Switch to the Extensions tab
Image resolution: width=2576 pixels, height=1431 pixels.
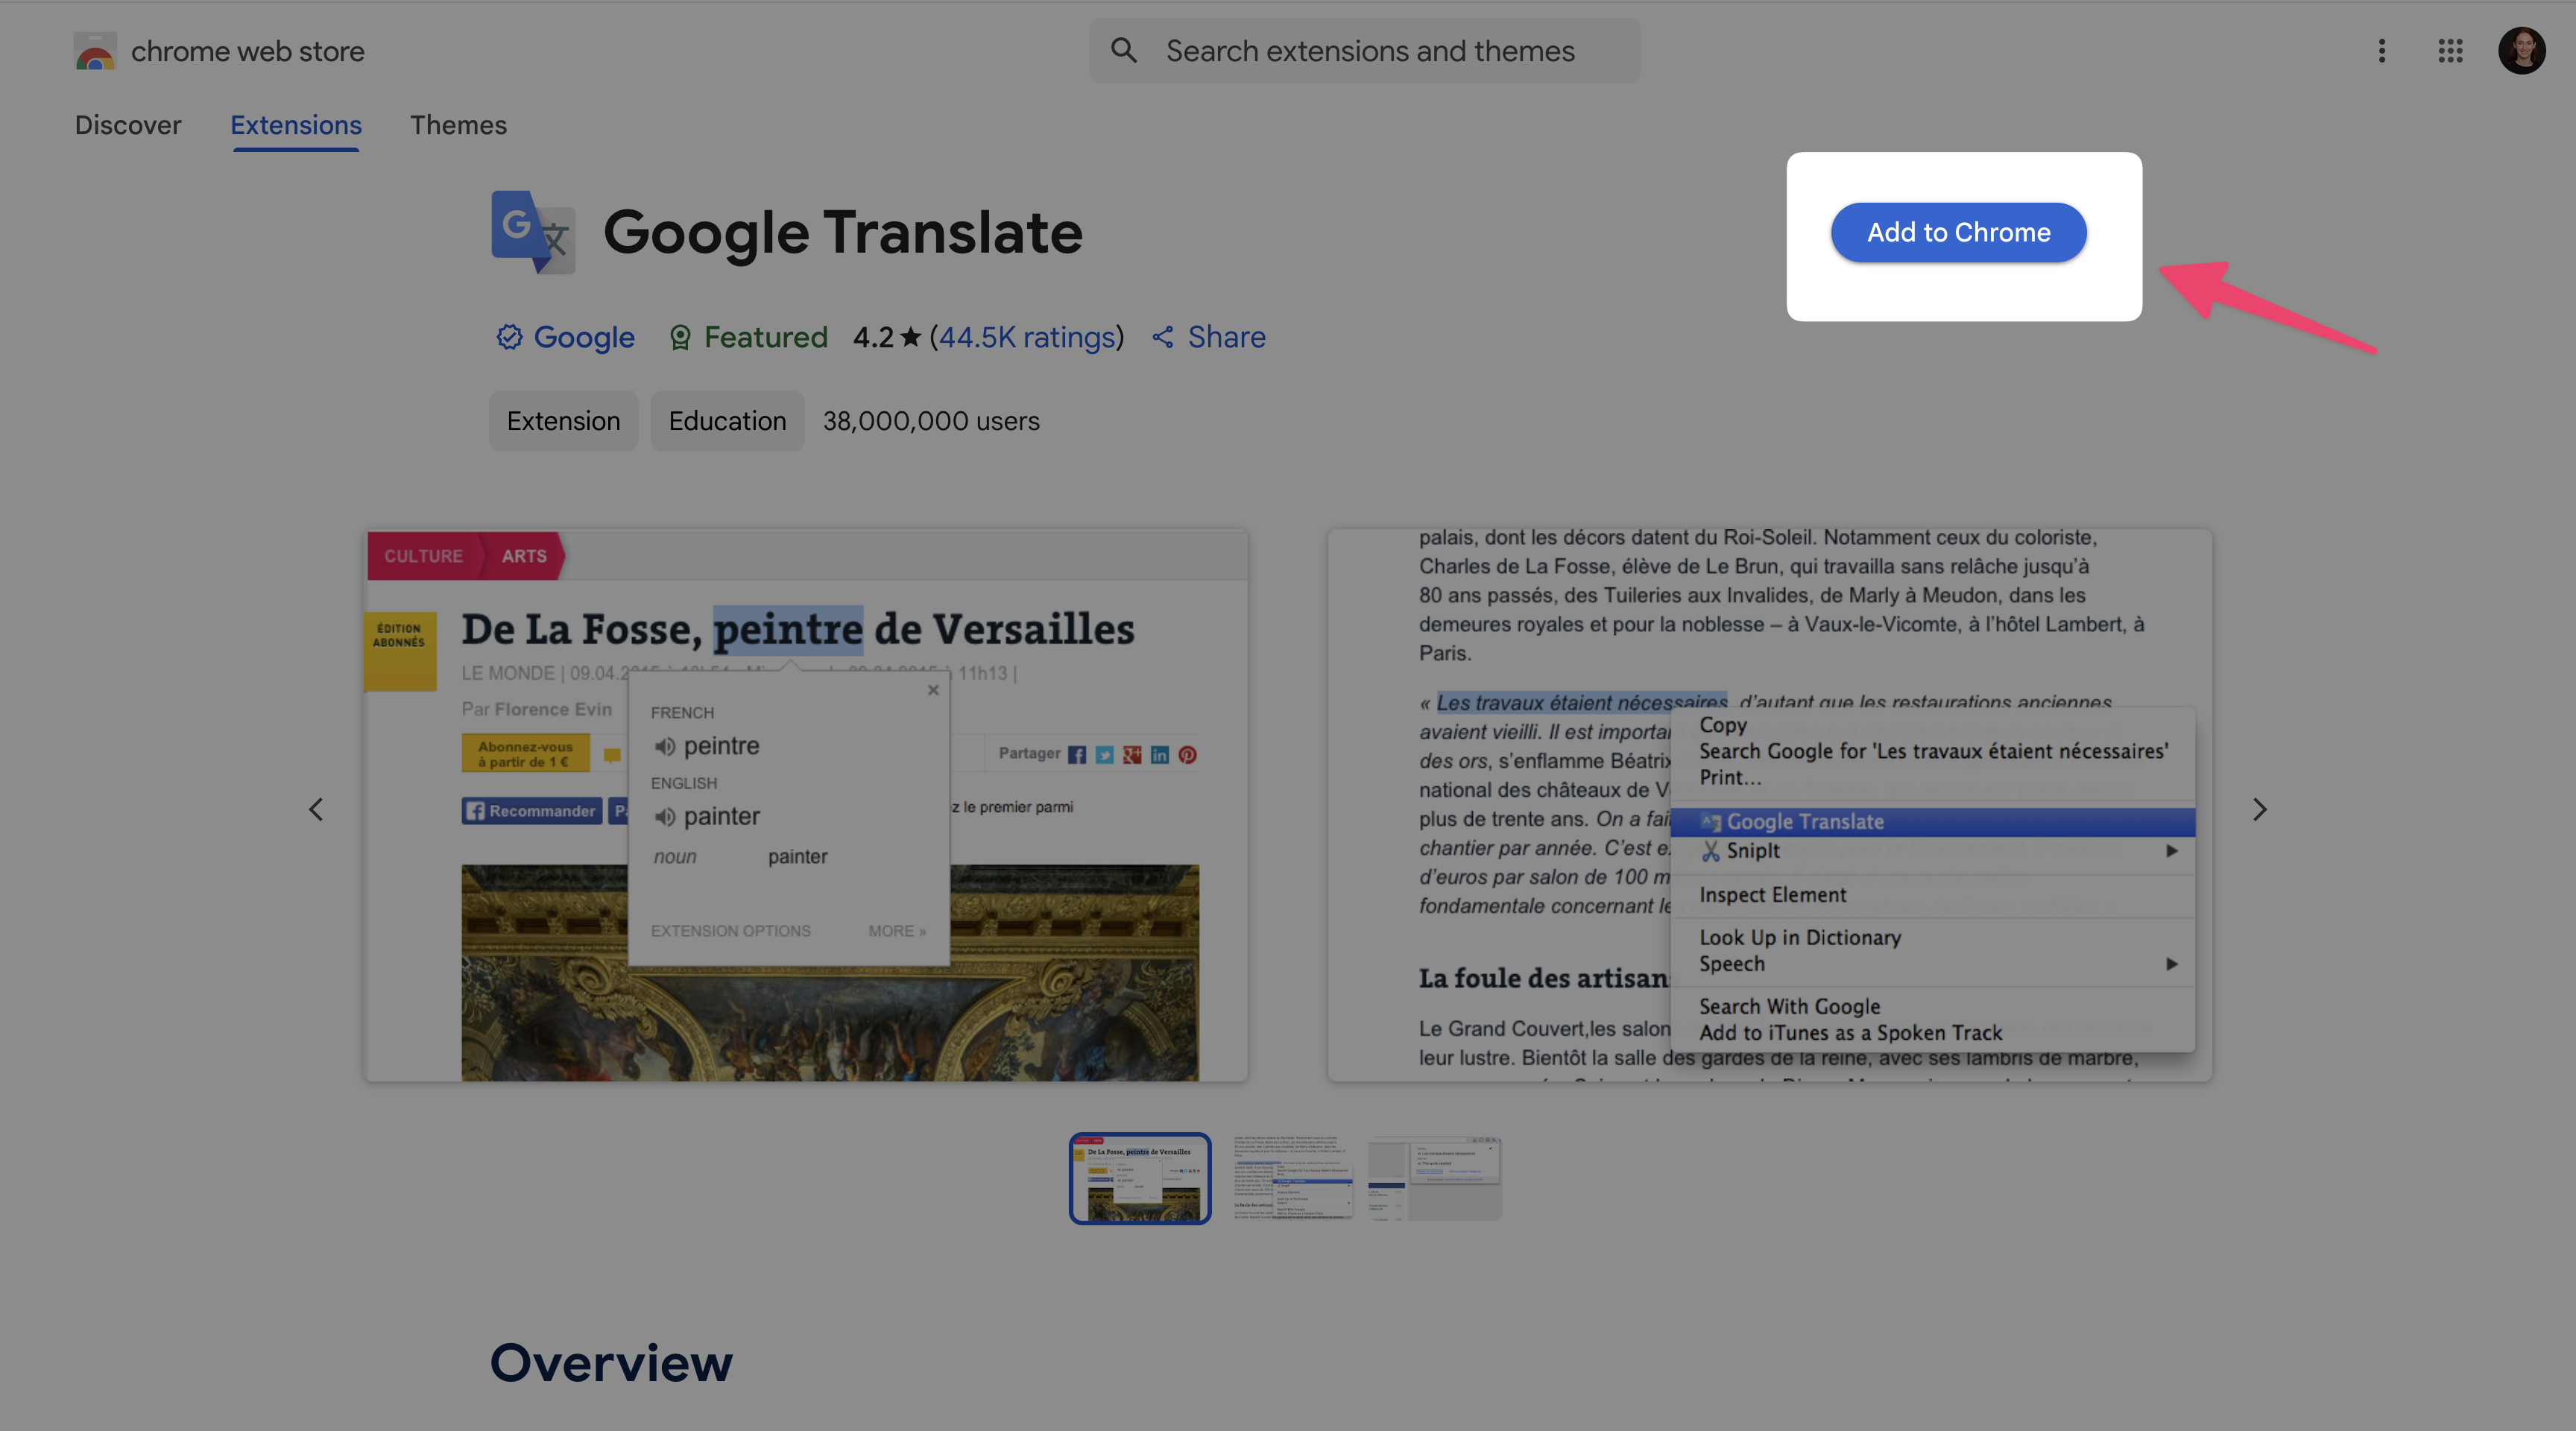pos(296,125)
